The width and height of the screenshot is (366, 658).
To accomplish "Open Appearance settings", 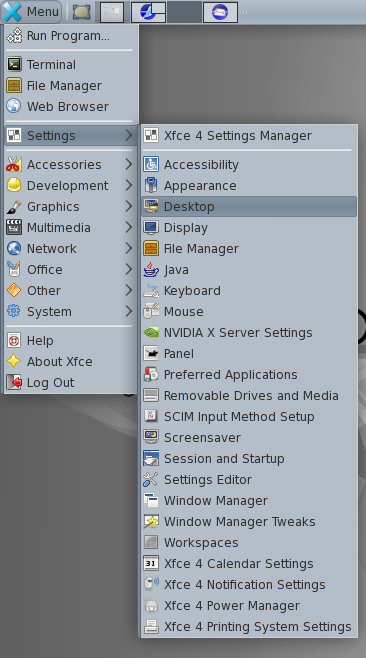I will pyautogui.click(x=249, y=185).
